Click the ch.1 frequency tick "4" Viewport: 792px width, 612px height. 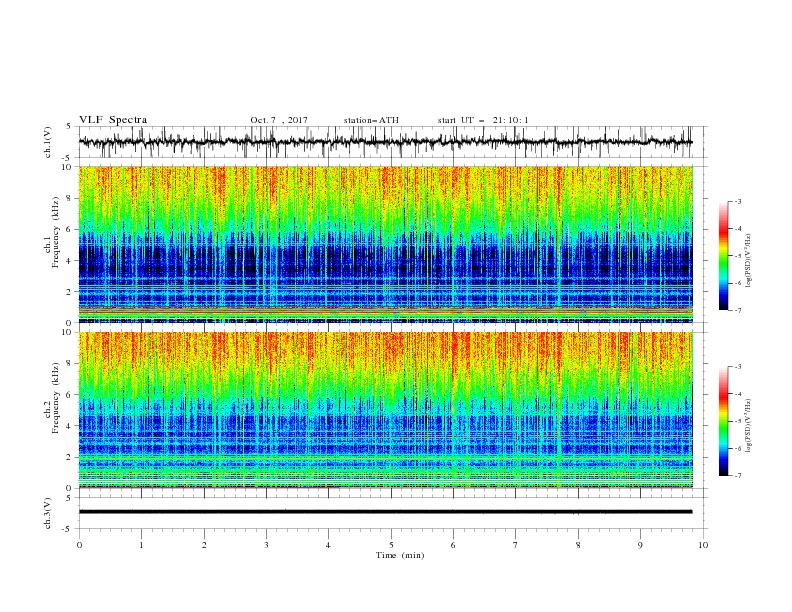[70, 261]
